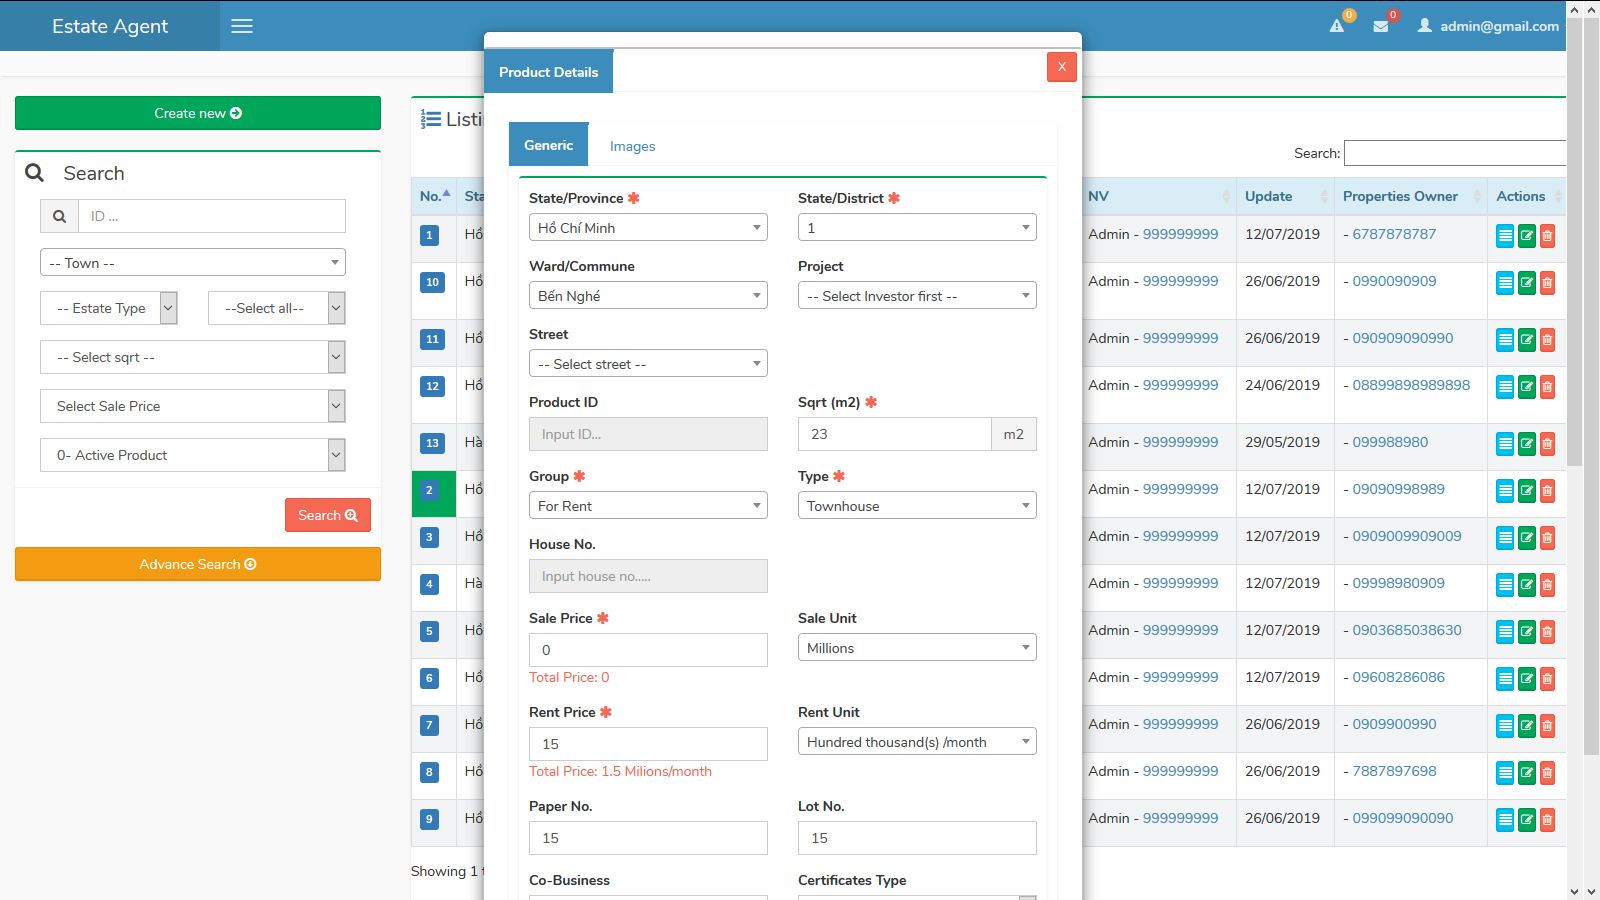Edit the listing owned by 099099090090
The height and width of the screenshot is (900, 1600).
(1527, 820)
